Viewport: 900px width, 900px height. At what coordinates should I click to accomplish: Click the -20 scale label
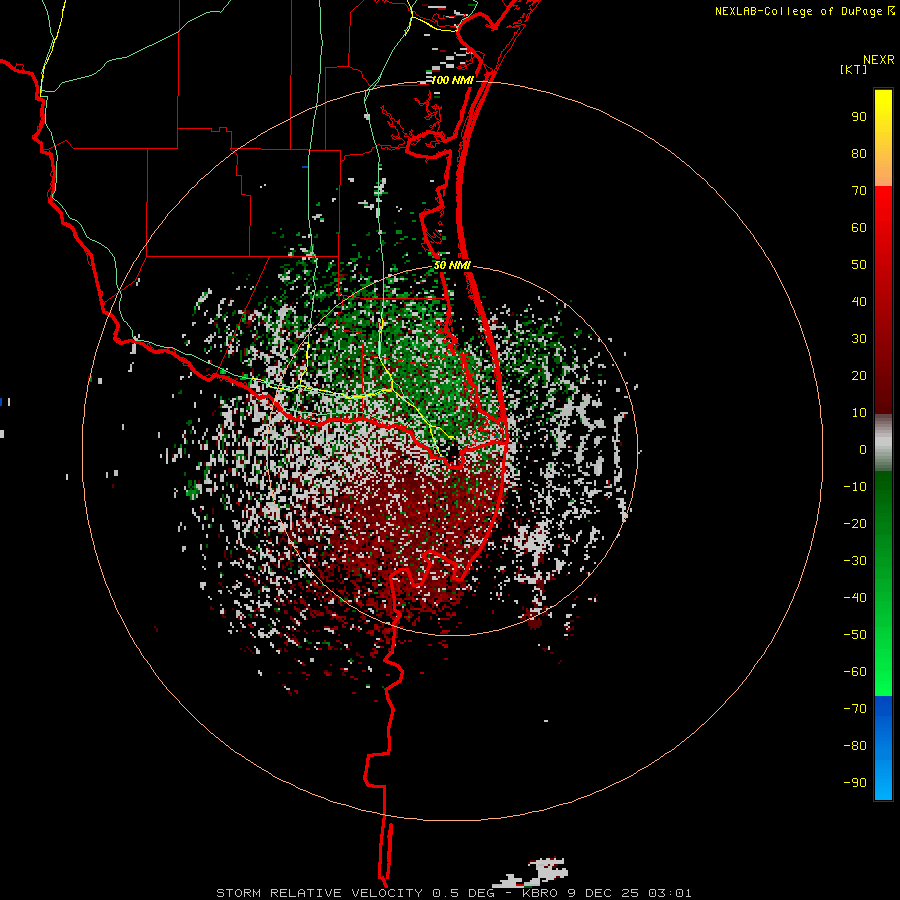855,524
